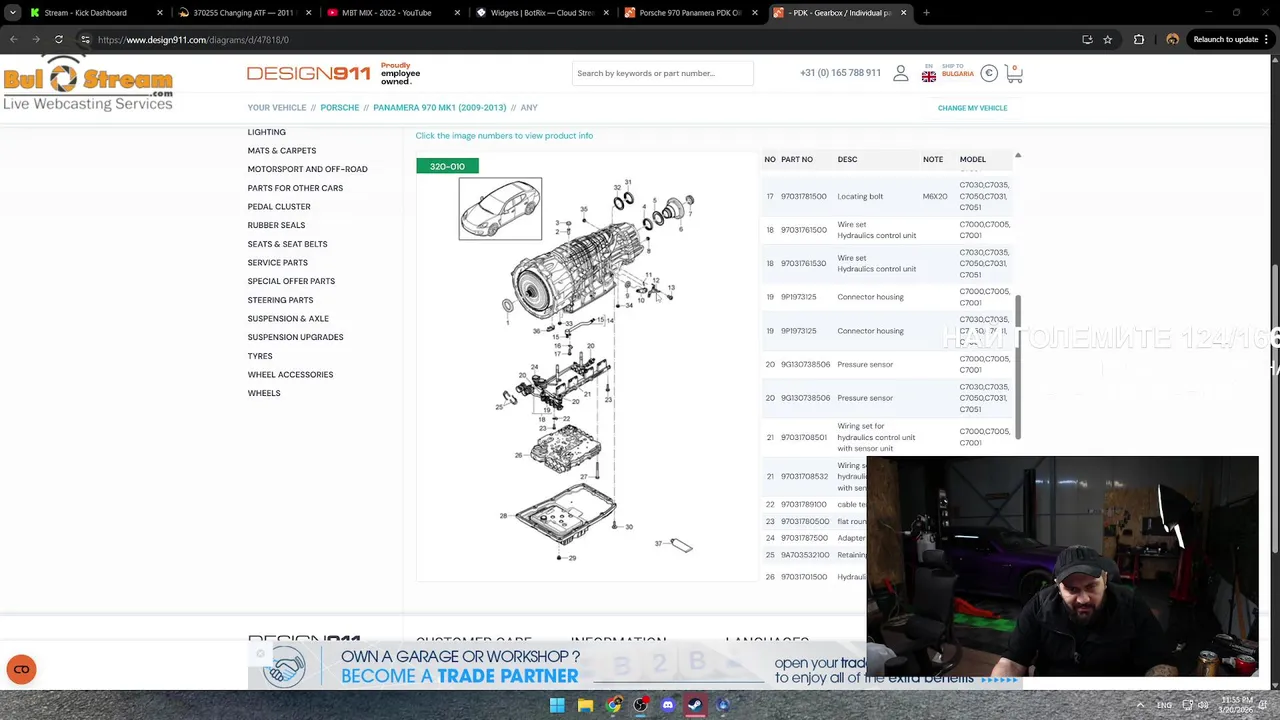
Task: Open the Pedal Cluster category
Action: [x=279, y=207]
